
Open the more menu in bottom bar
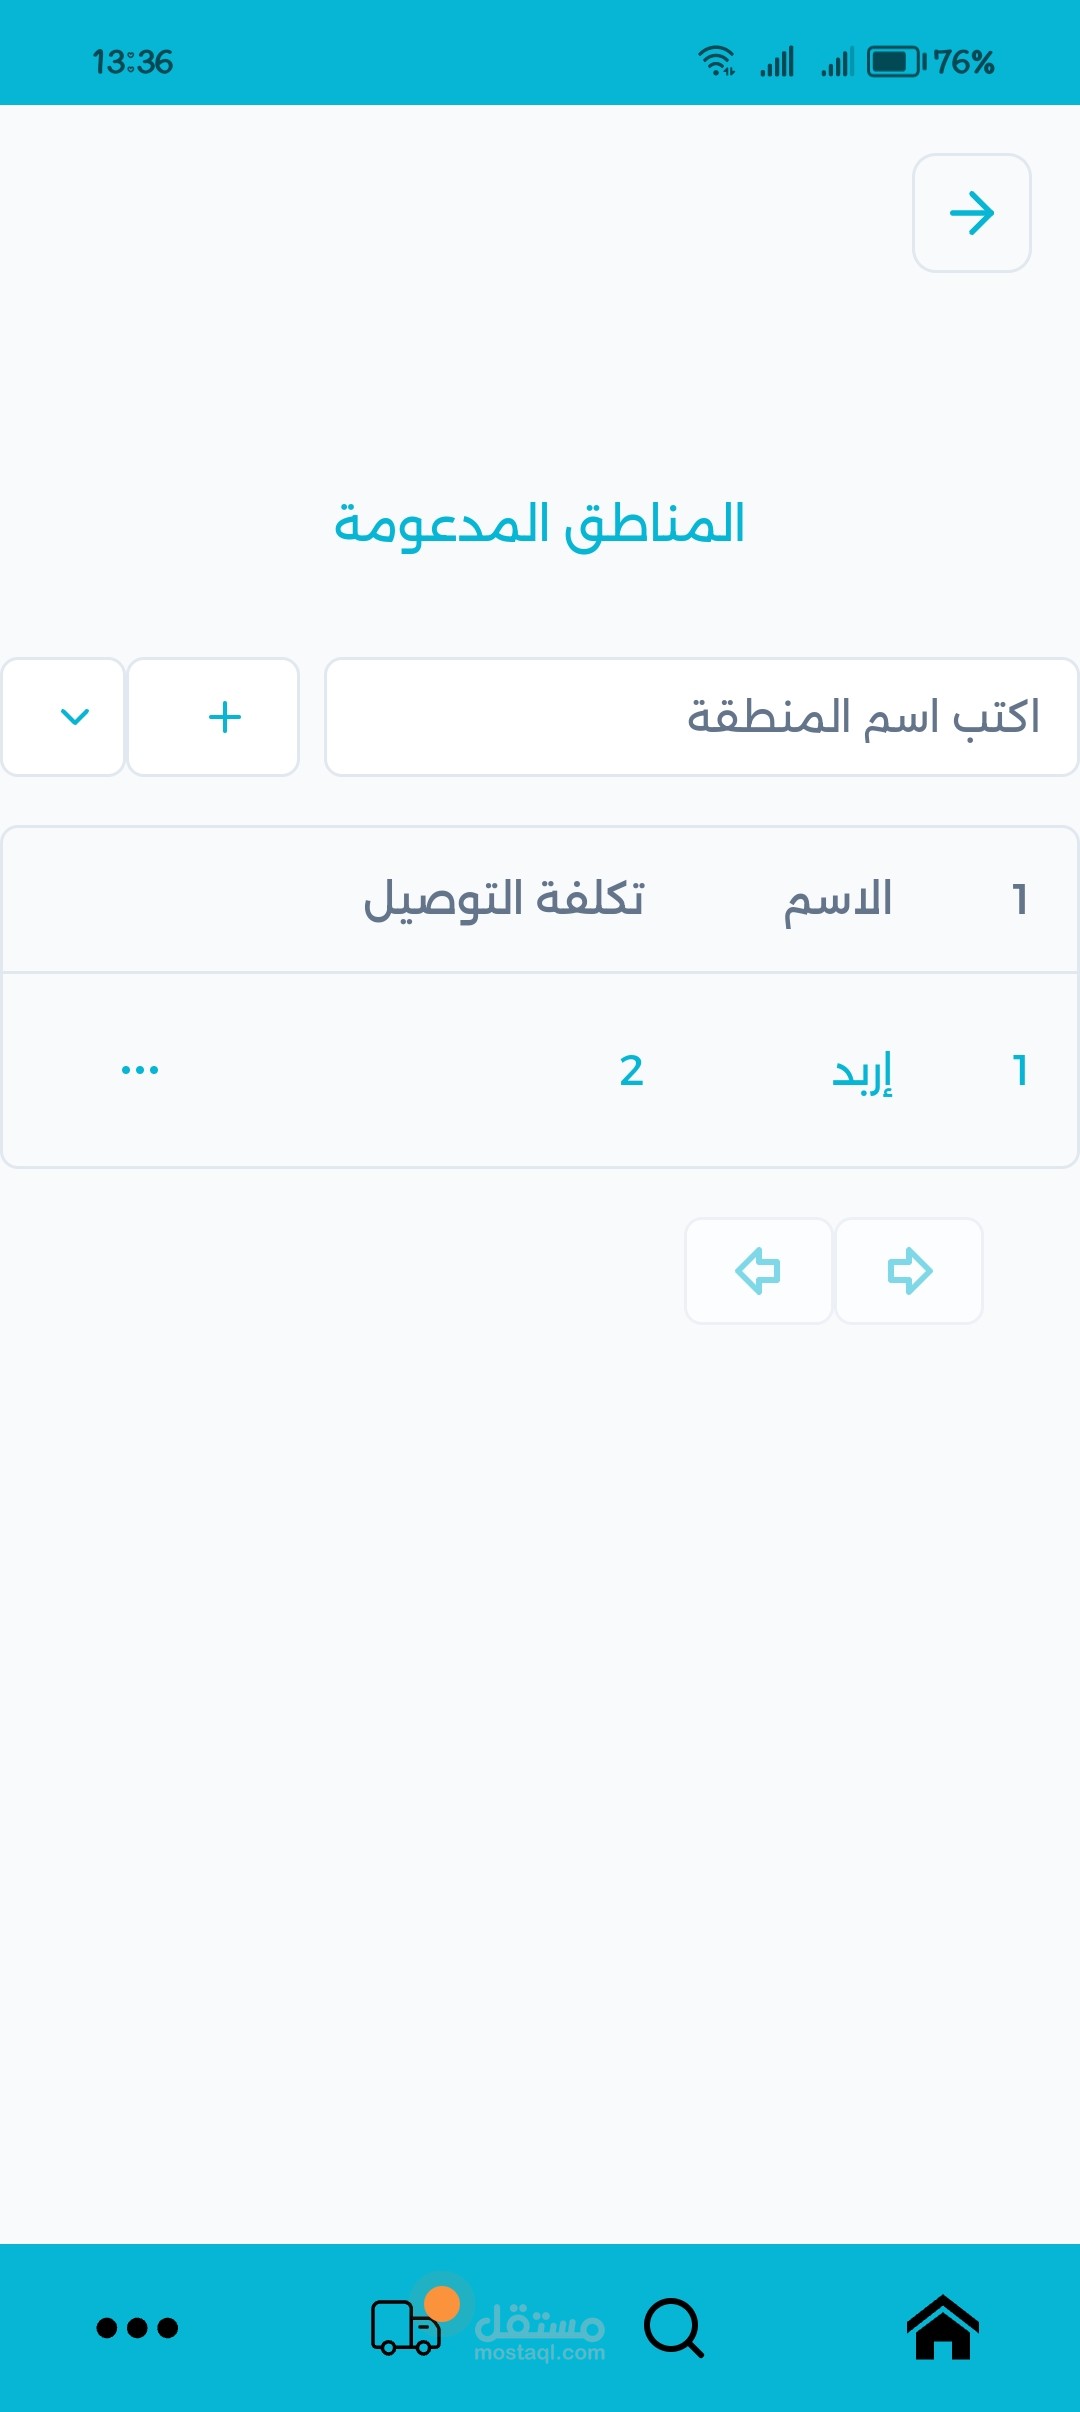click(137, 2328)
